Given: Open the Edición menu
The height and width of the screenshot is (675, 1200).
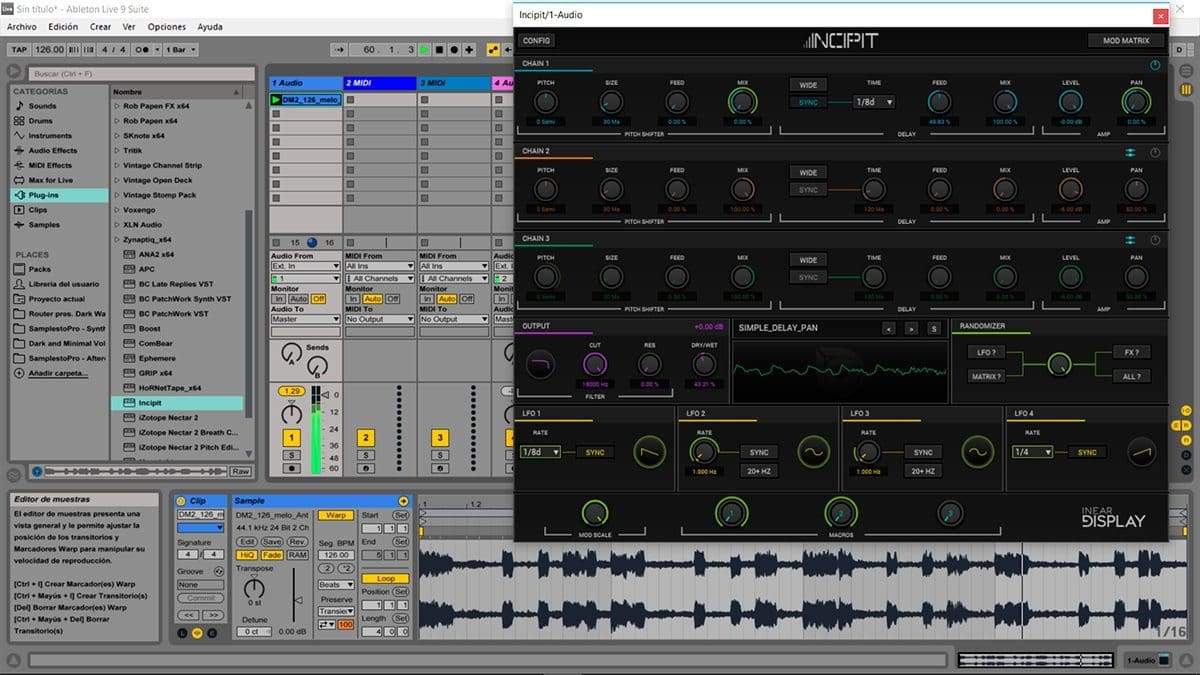Looking at the screenshot, I should click(63, 27).
